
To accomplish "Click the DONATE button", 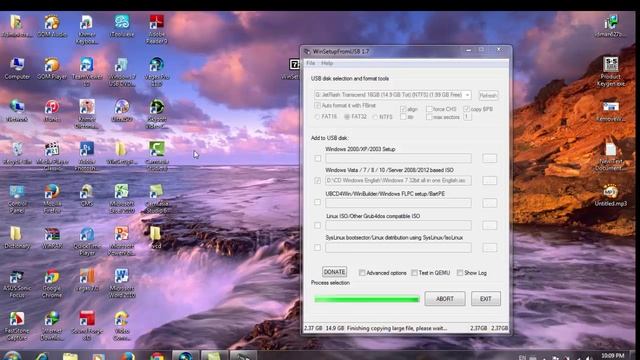I will tap(334, 272).
